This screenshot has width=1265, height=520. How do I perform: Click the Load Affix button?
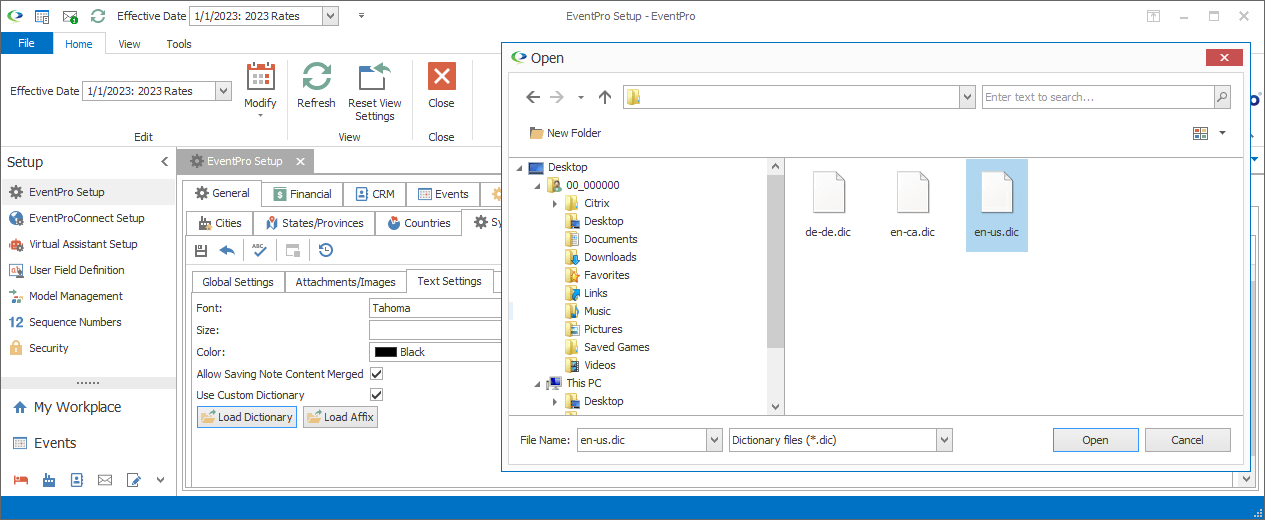click(340, 417)
